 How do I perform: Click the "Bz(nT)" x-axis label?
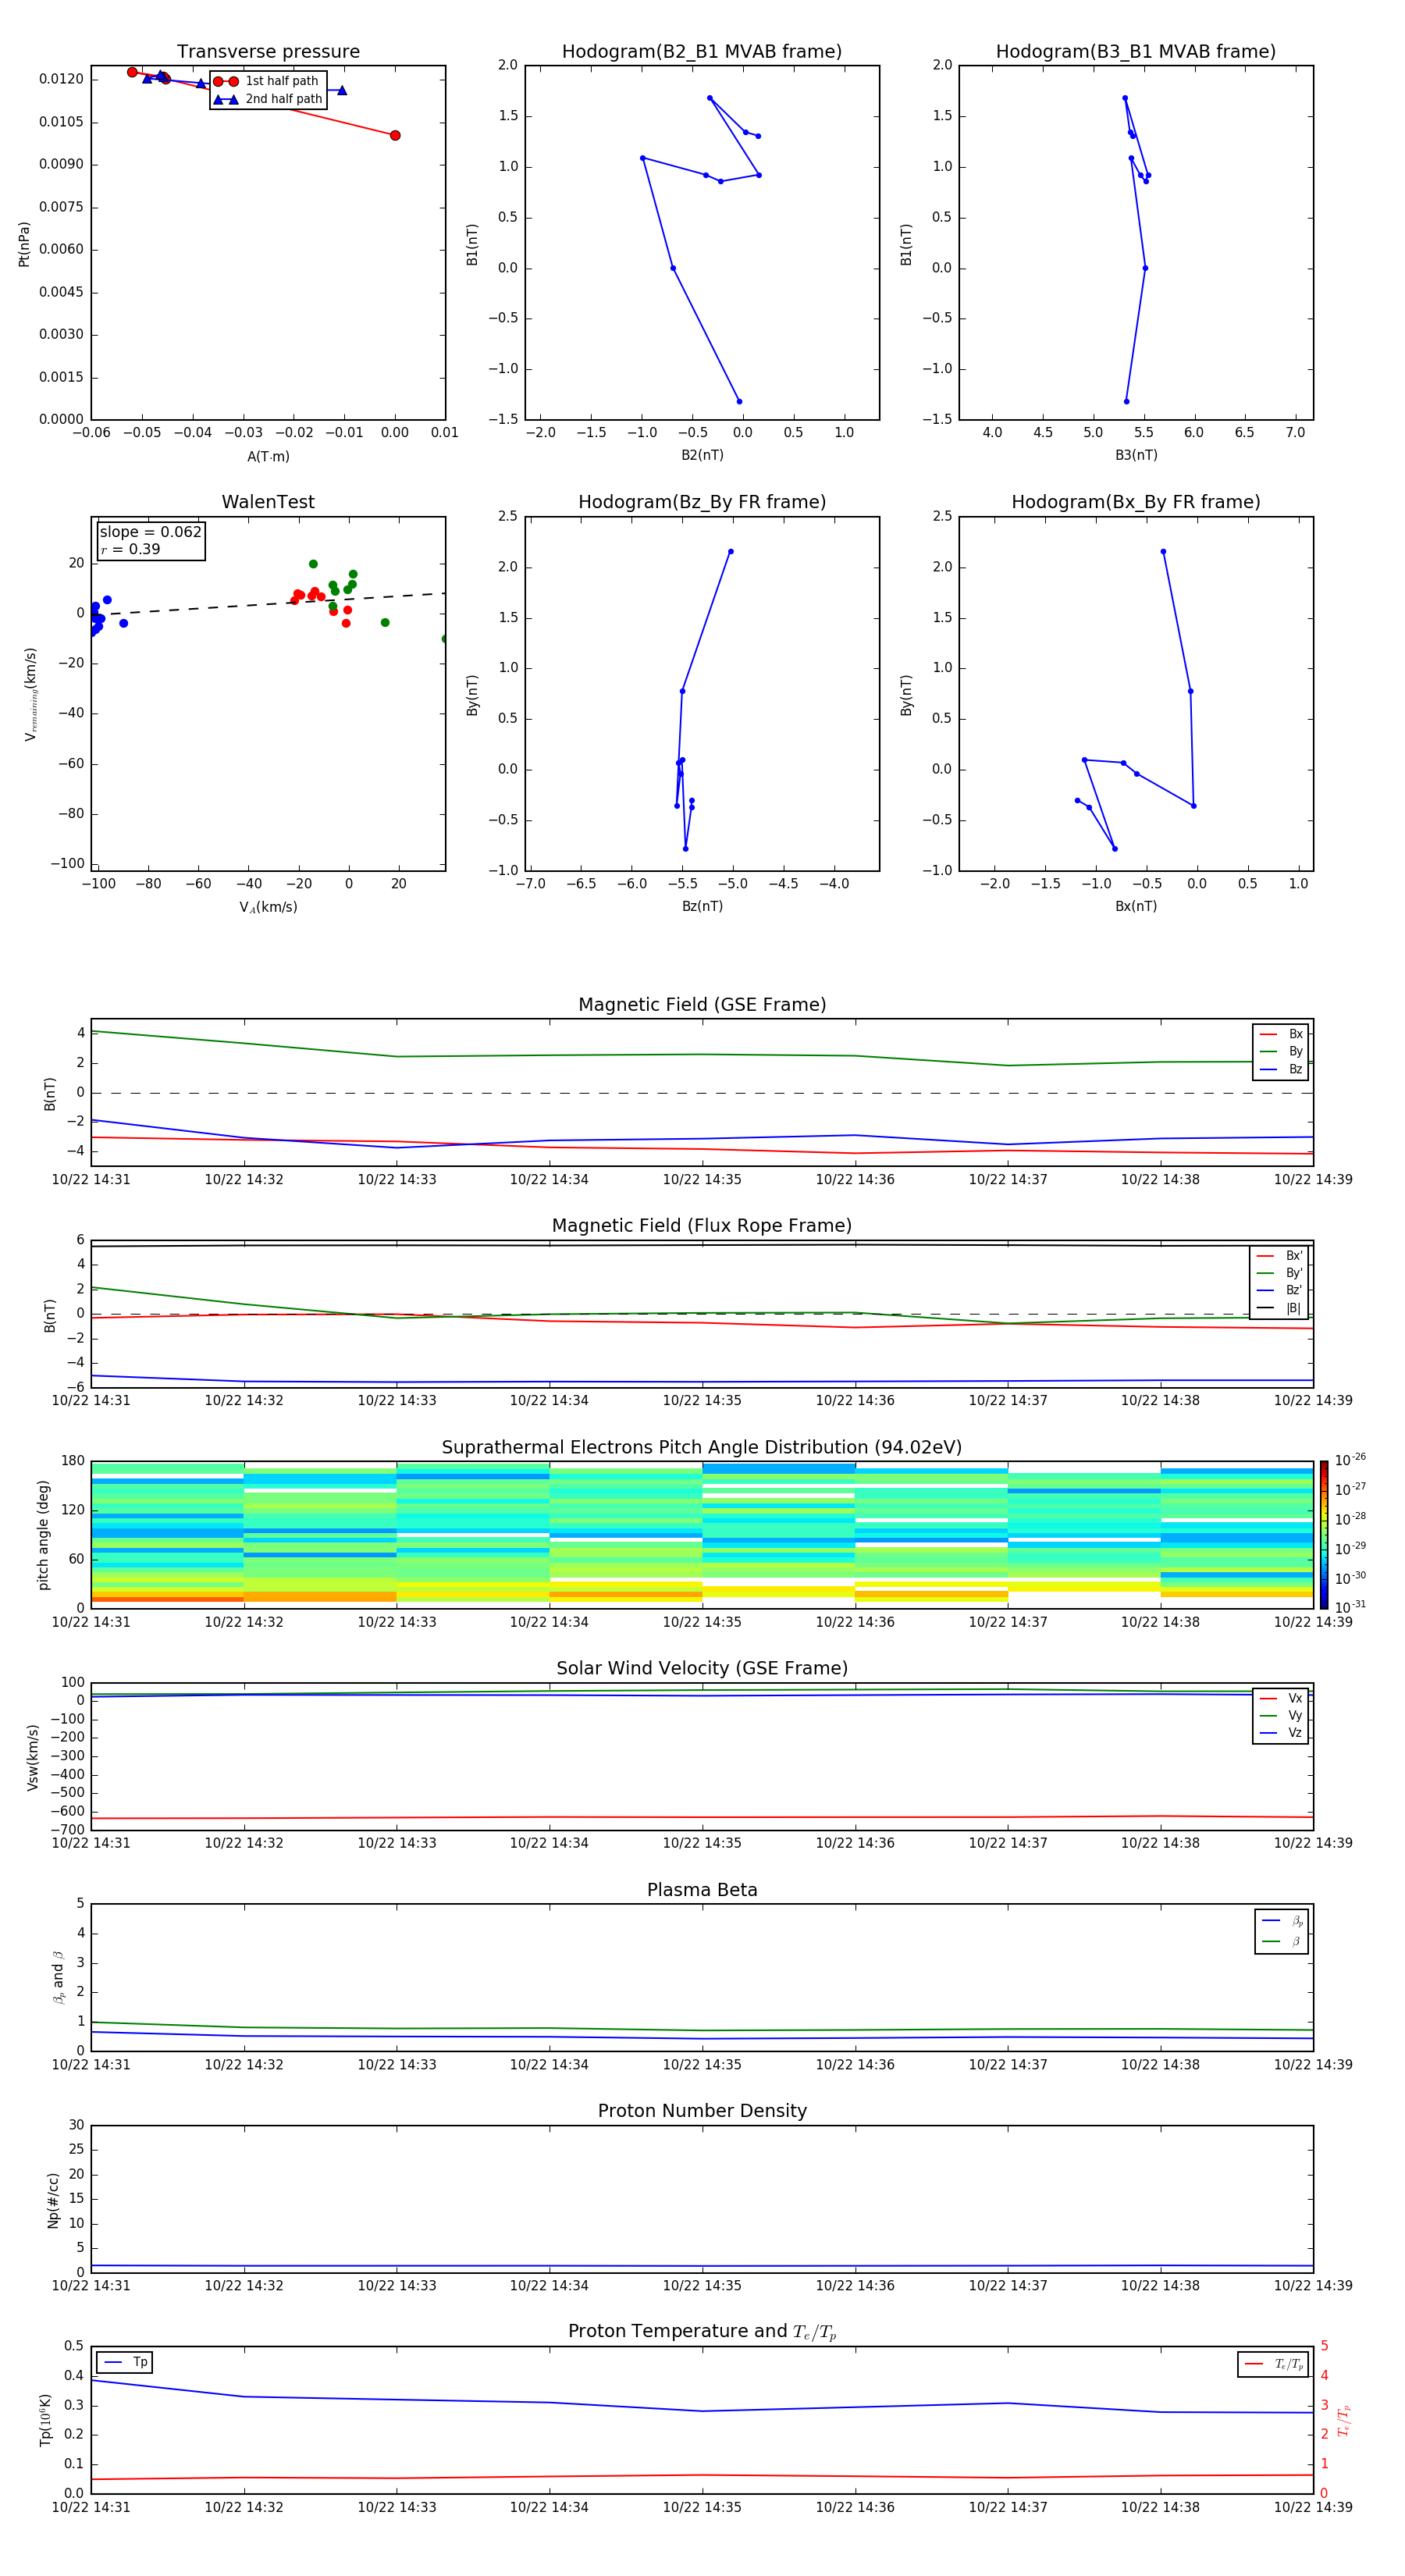coord(702,906)
